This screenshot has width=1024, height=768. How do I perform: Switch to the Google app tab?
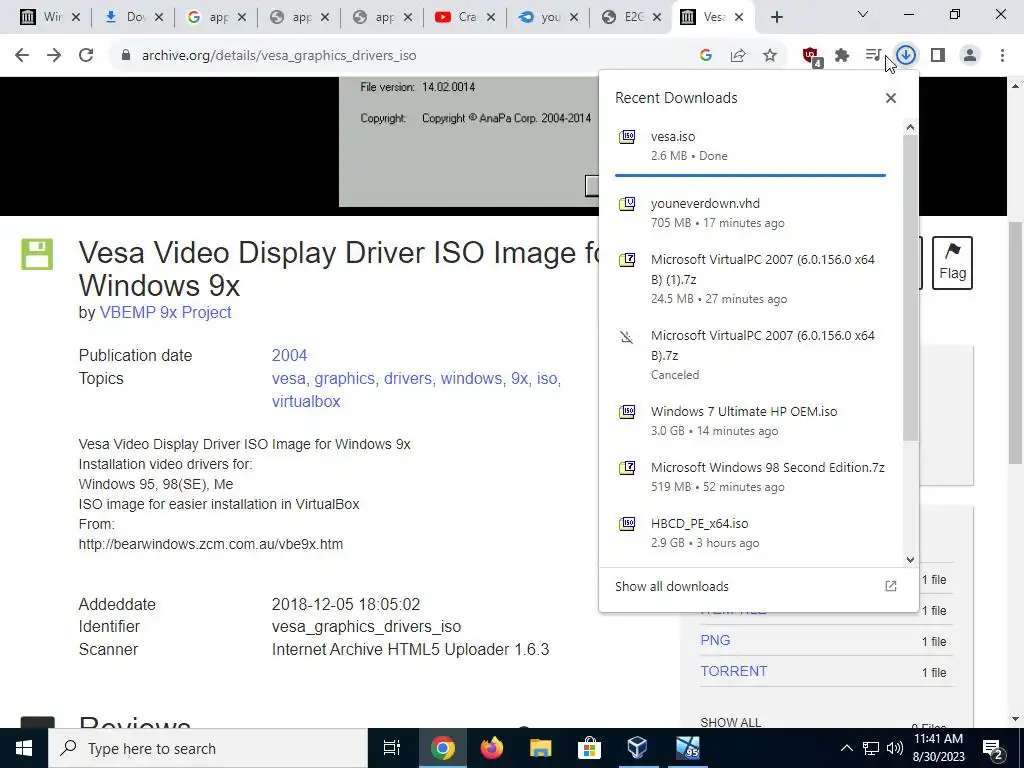(x=216, y=17)
